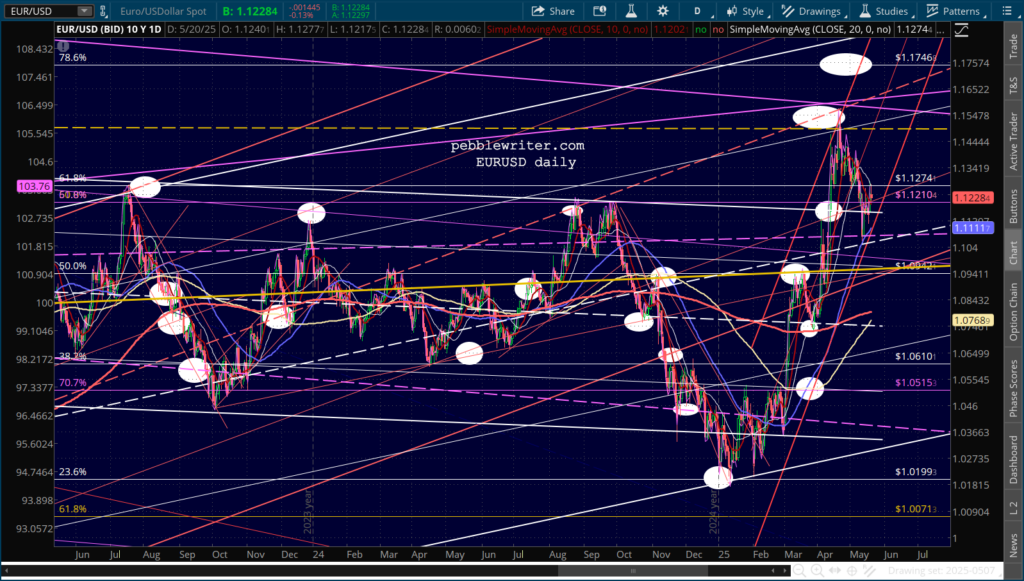Open the Dashboard side tab
The width and height of the screenshot is (1024, 581).
click(1013, 460)
